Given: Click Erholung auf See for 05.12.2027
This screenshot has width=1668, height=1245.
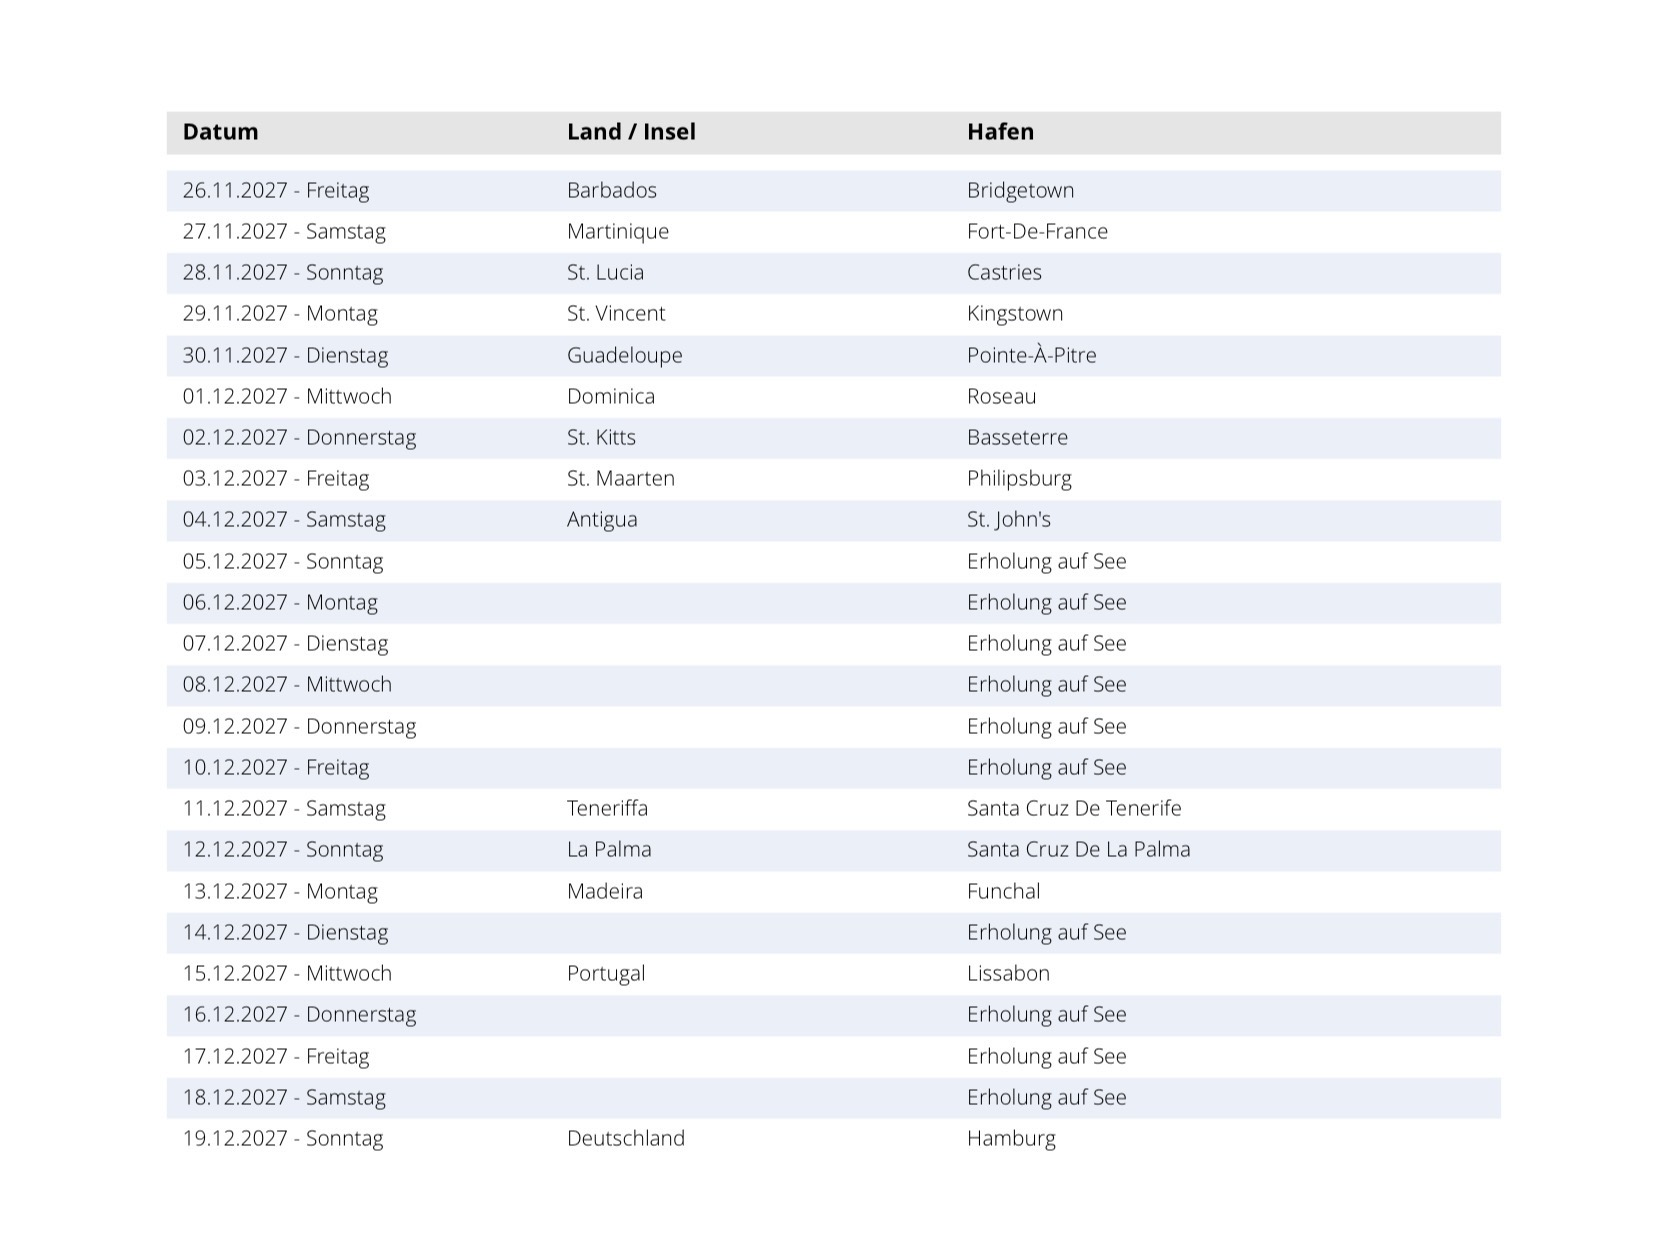Looking at the screenshot, I should 1046,561.
